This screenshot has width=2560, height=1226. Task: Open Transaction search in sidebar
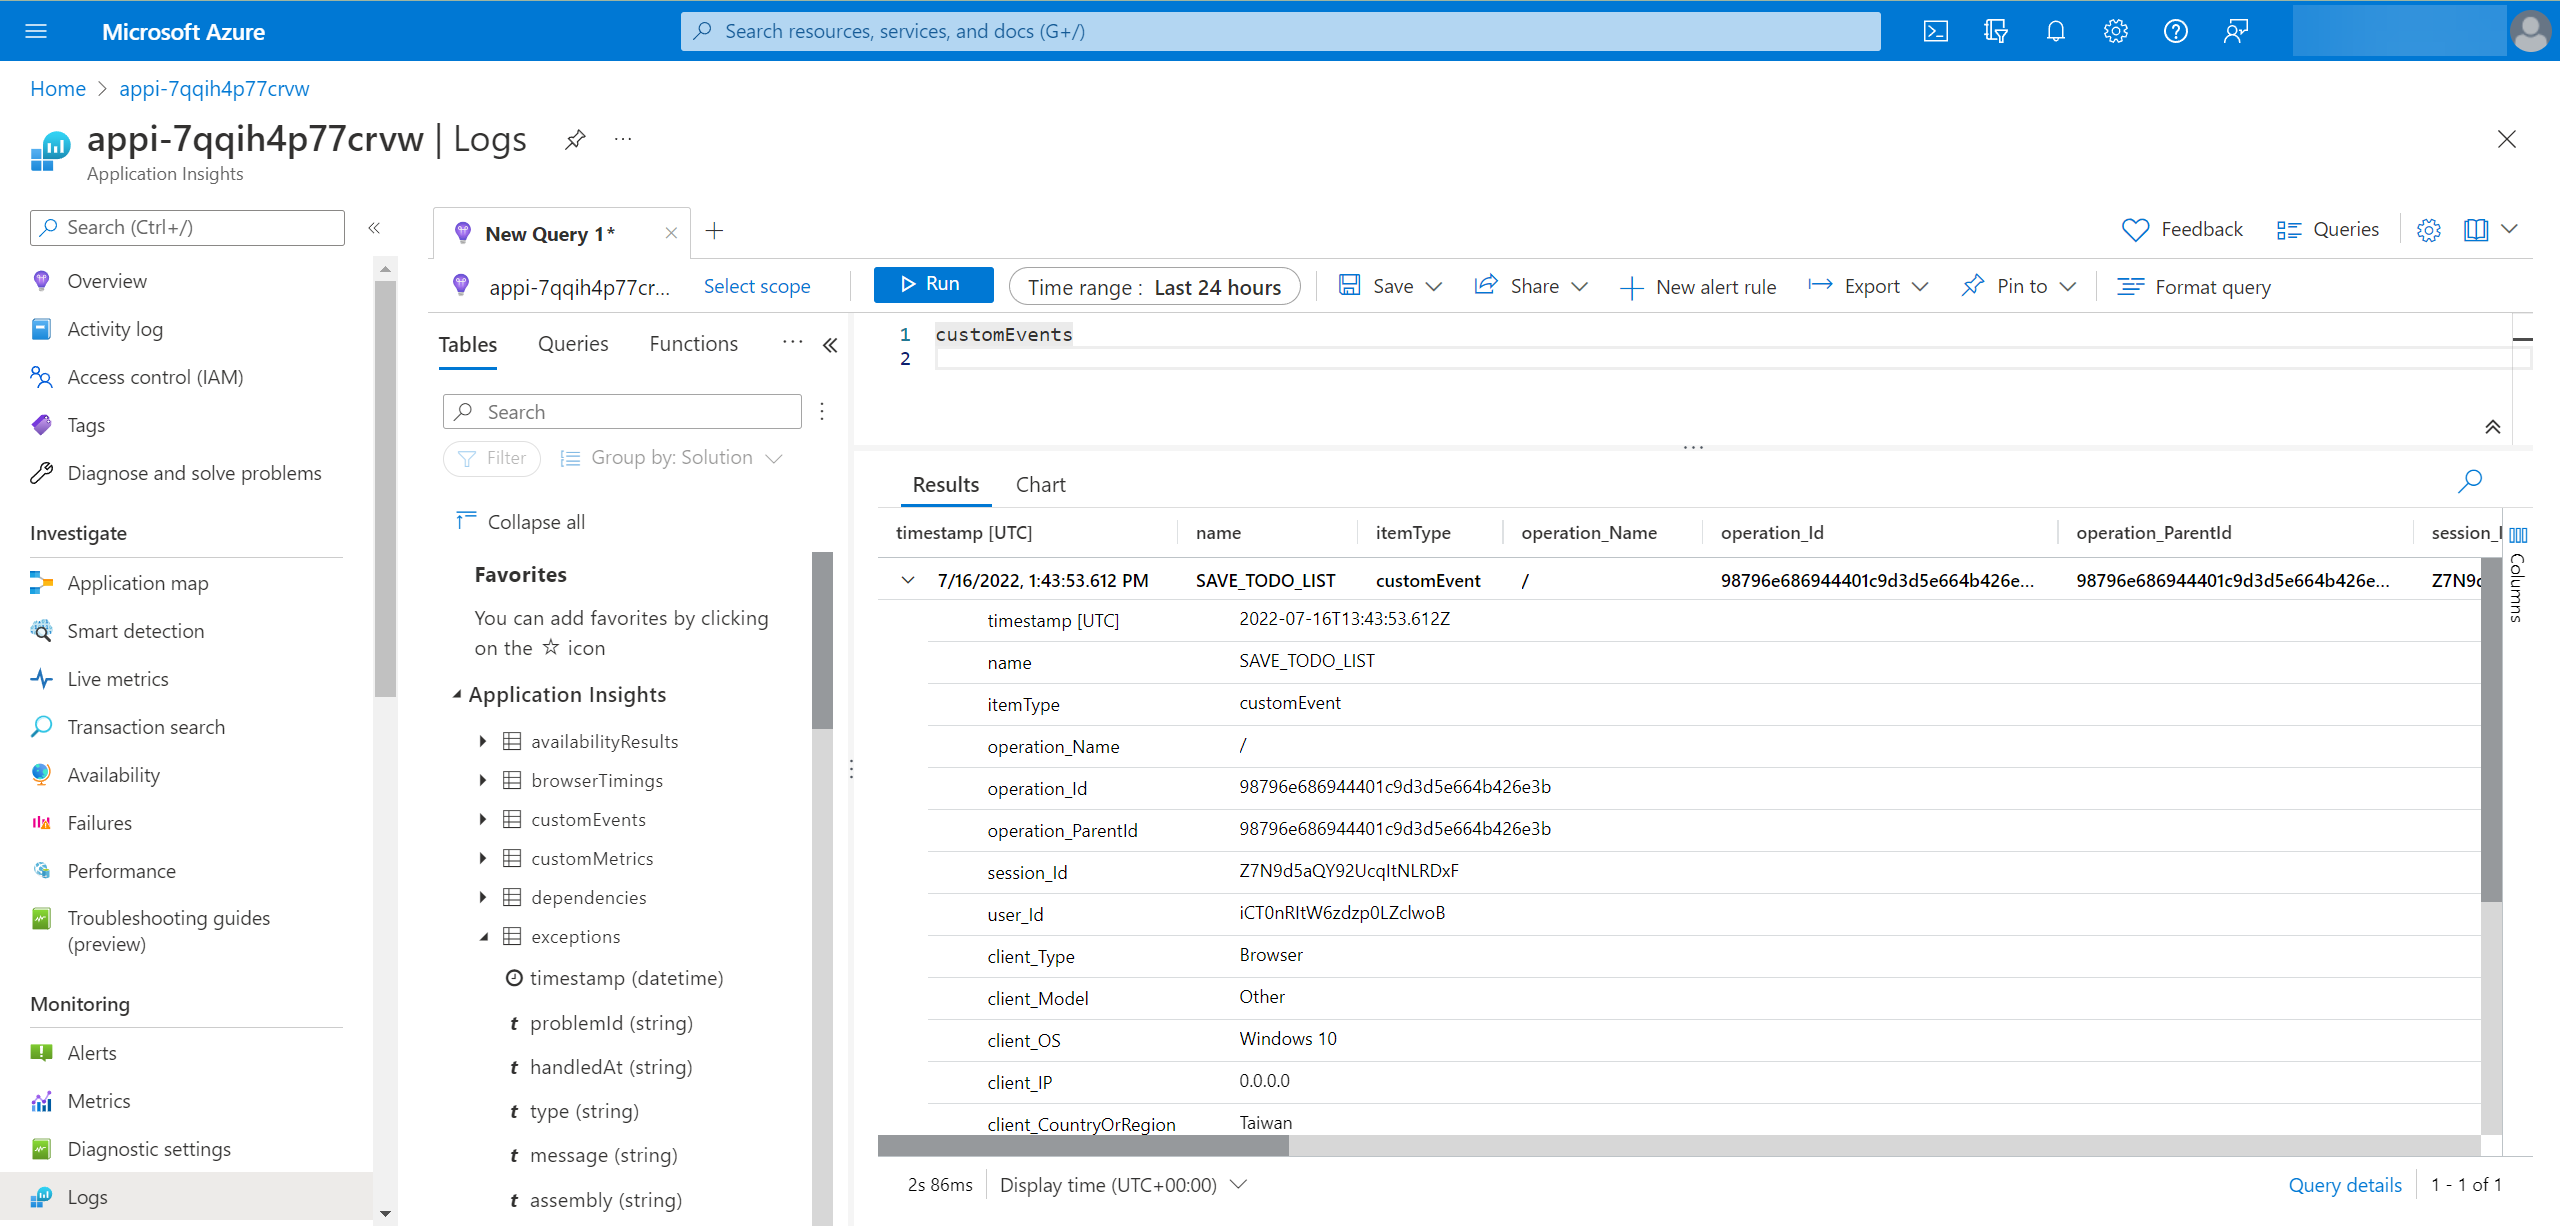146,727
